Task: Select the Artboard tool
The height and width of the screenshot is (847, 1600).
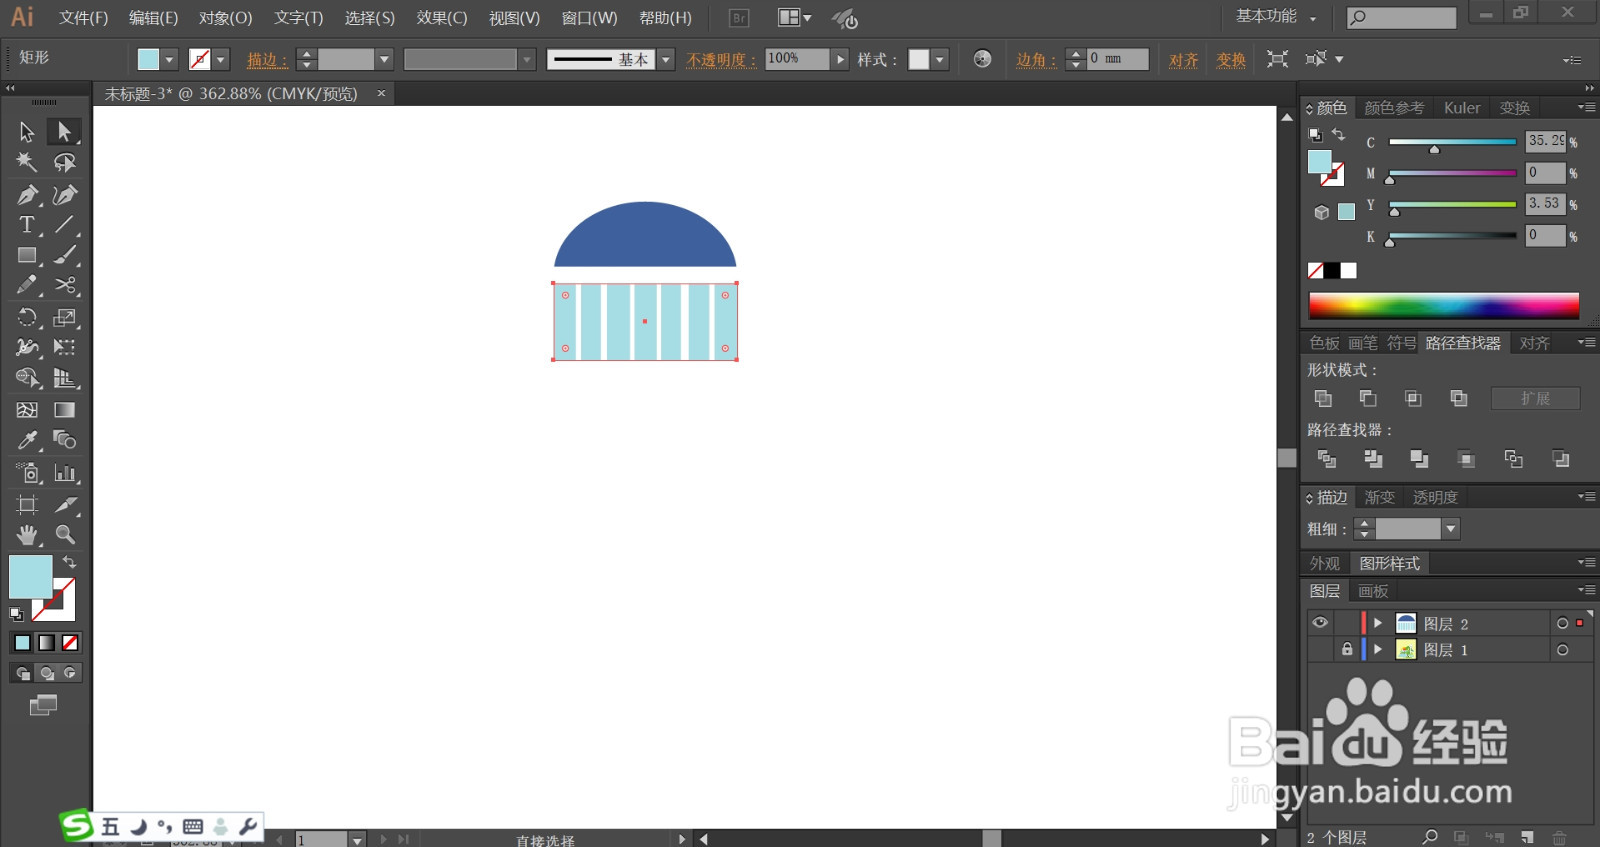Action: pos(27,505)
